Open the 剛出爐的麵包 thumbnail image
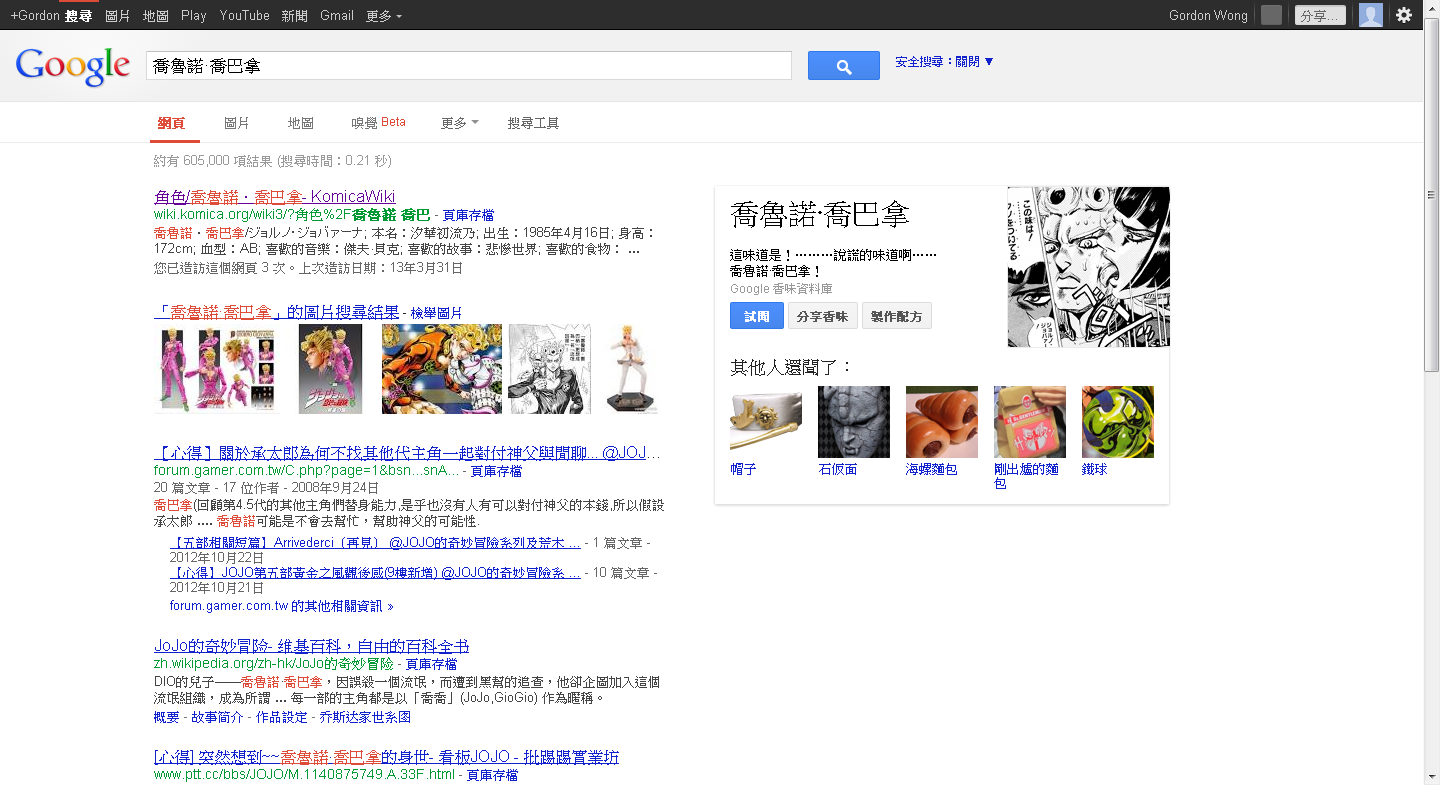 click(1029, 422)
